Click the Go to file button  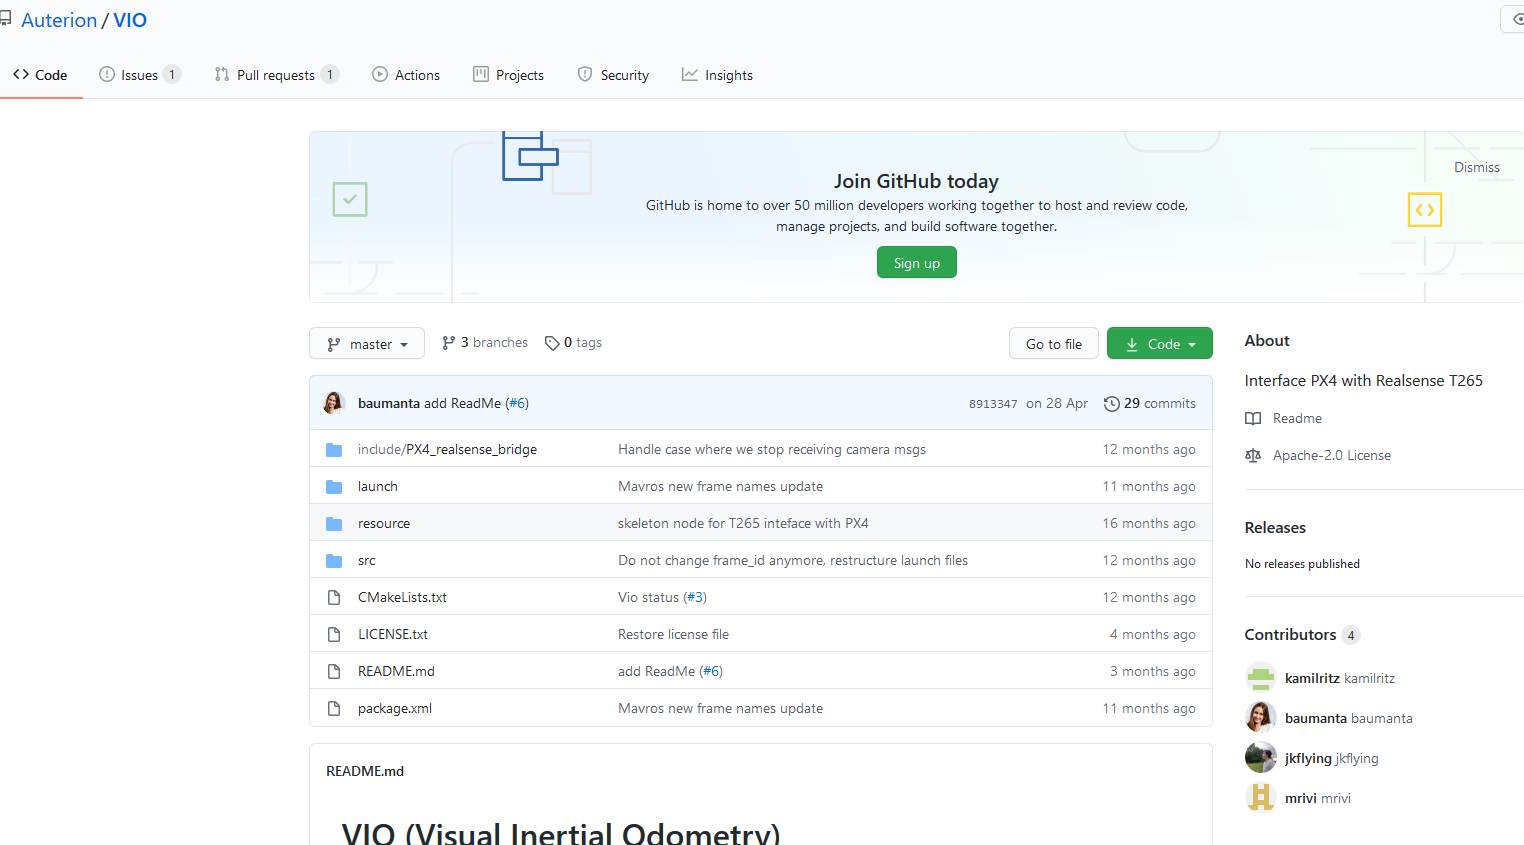click(1053, 344)
